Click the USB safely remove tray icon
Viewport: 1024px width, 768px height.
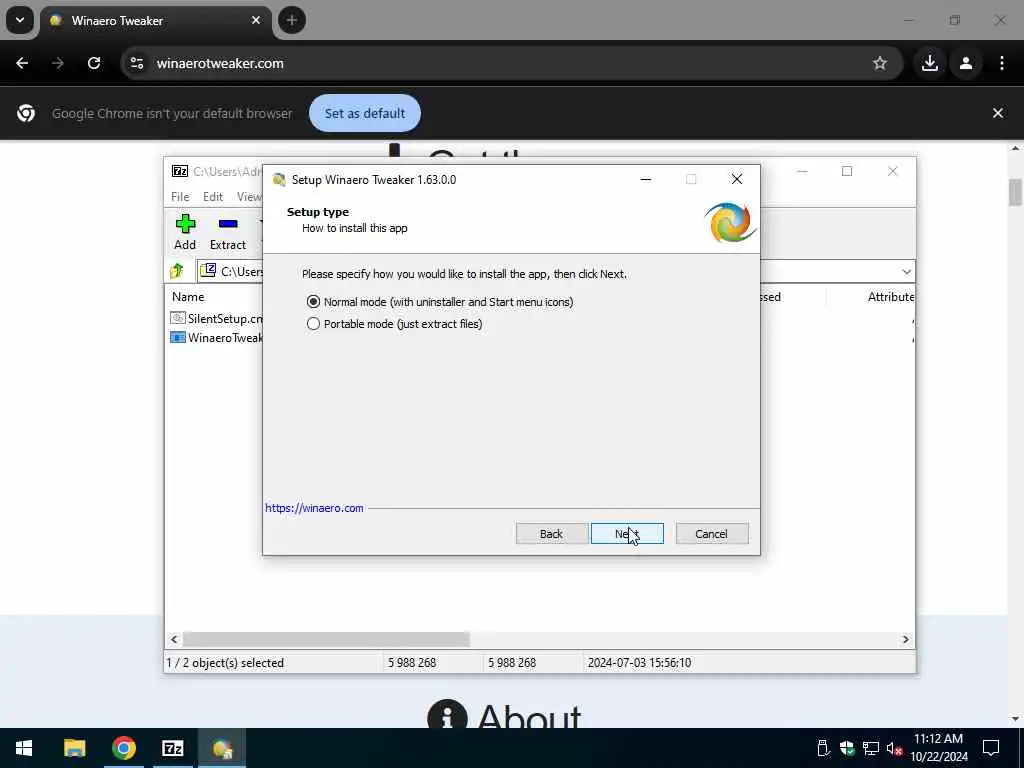coord(823,748)
